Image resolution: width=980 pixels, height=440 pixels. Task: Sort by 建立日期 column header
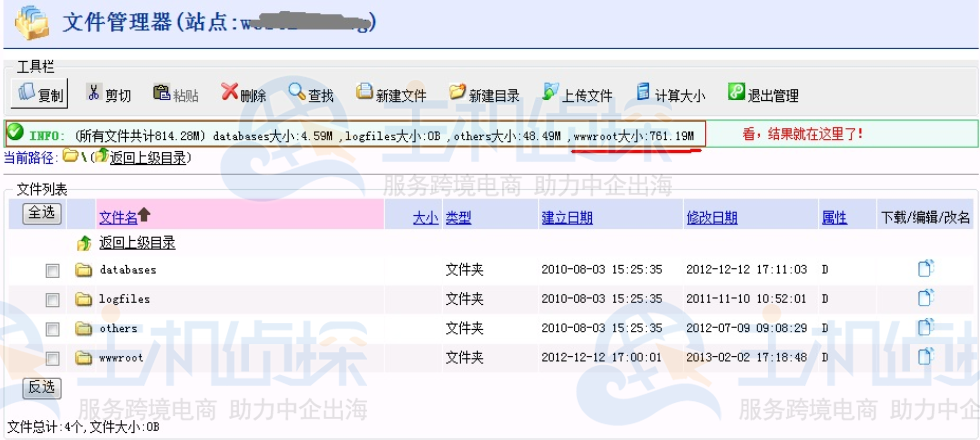tap(567, 218)
